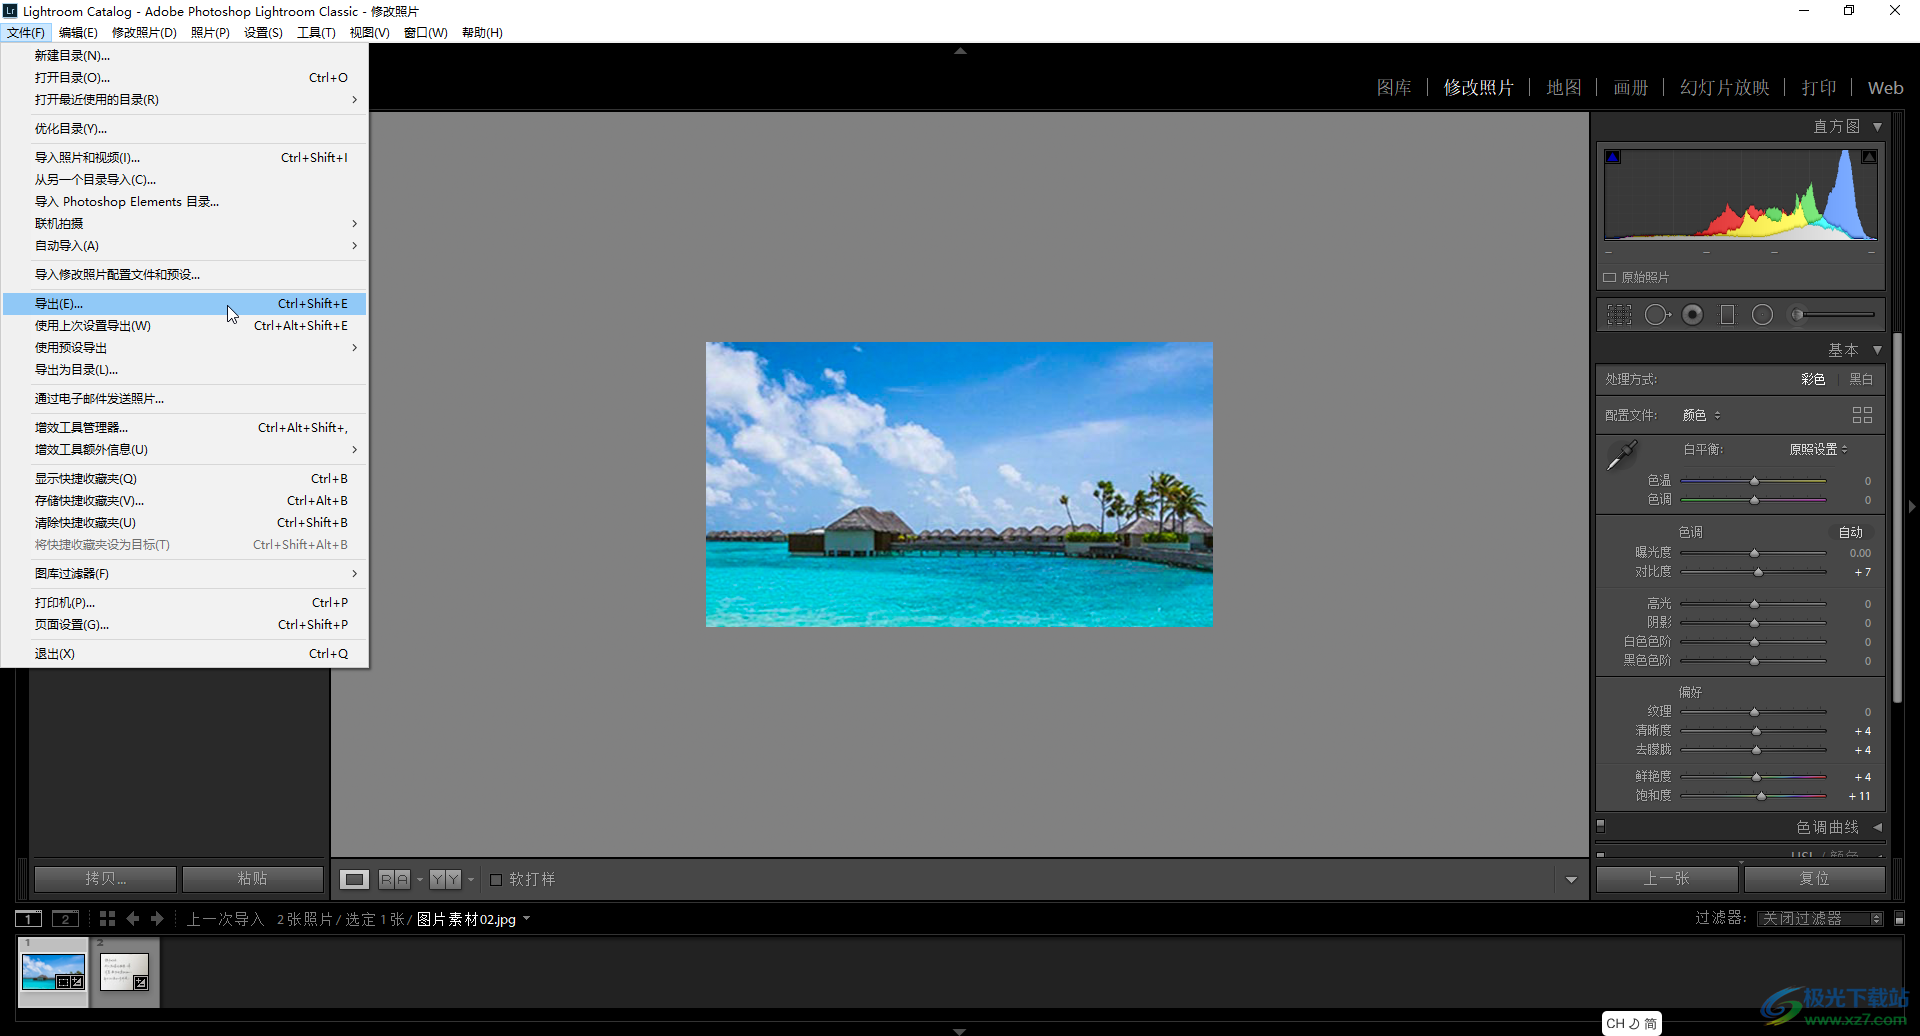Click the 饱和度 saturation slider handle
Viewport: 1920px width, 1036px height.
1761,797
